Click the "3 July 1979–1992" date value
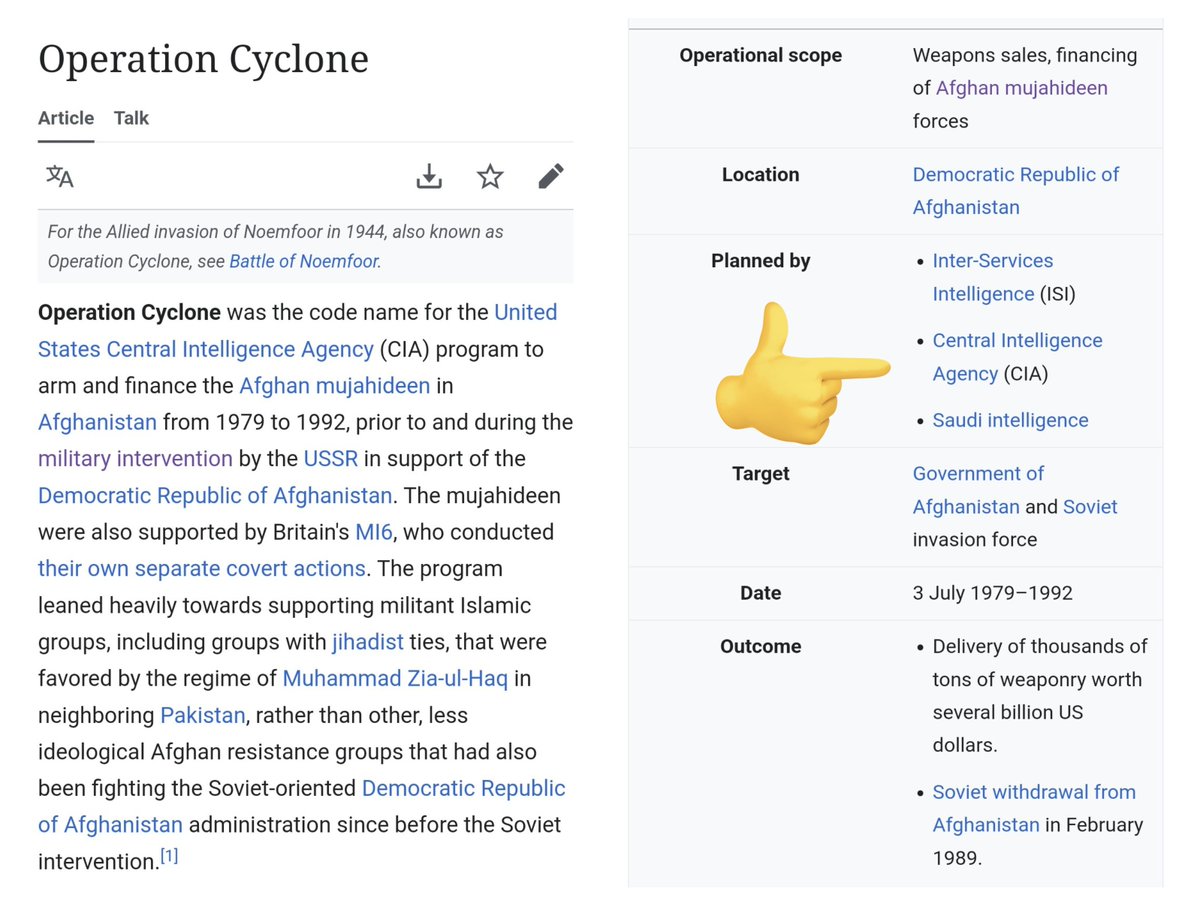1200x901 pixels. click(993, 594)
